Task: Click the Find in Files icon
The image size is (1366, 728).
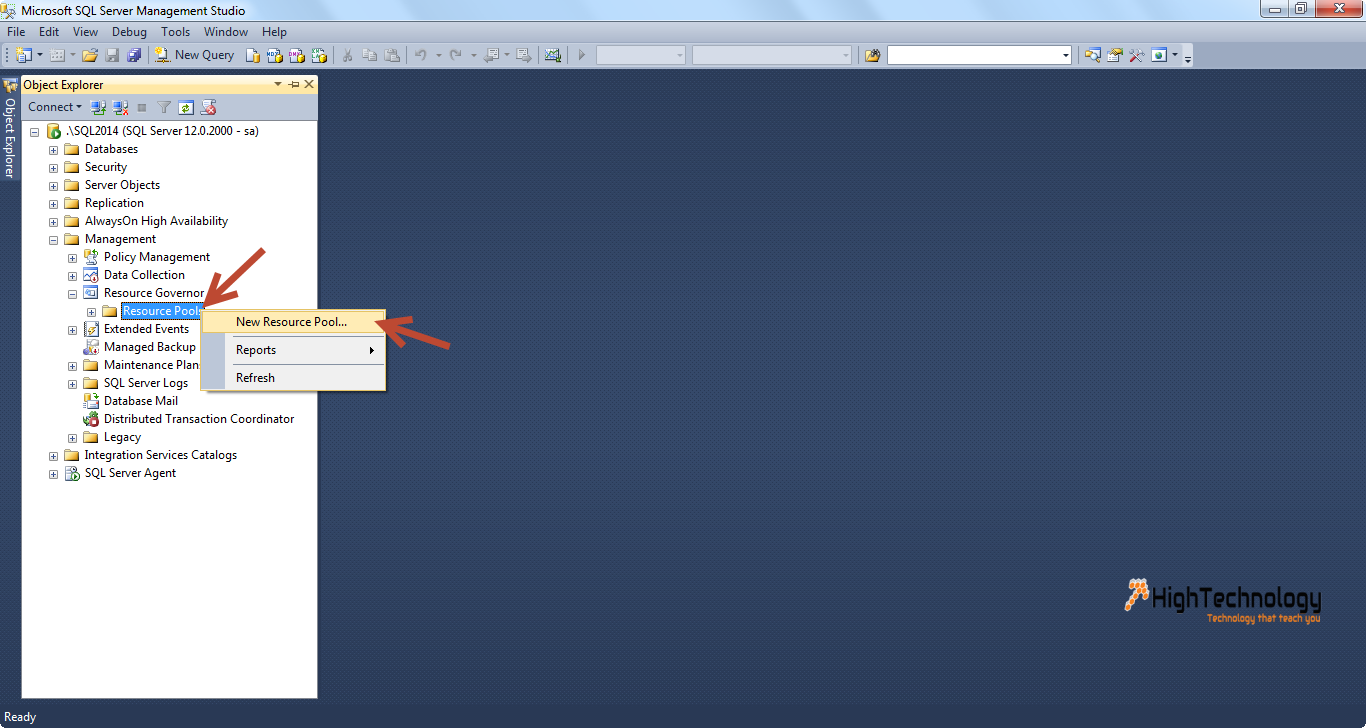Action: (873, 55)
